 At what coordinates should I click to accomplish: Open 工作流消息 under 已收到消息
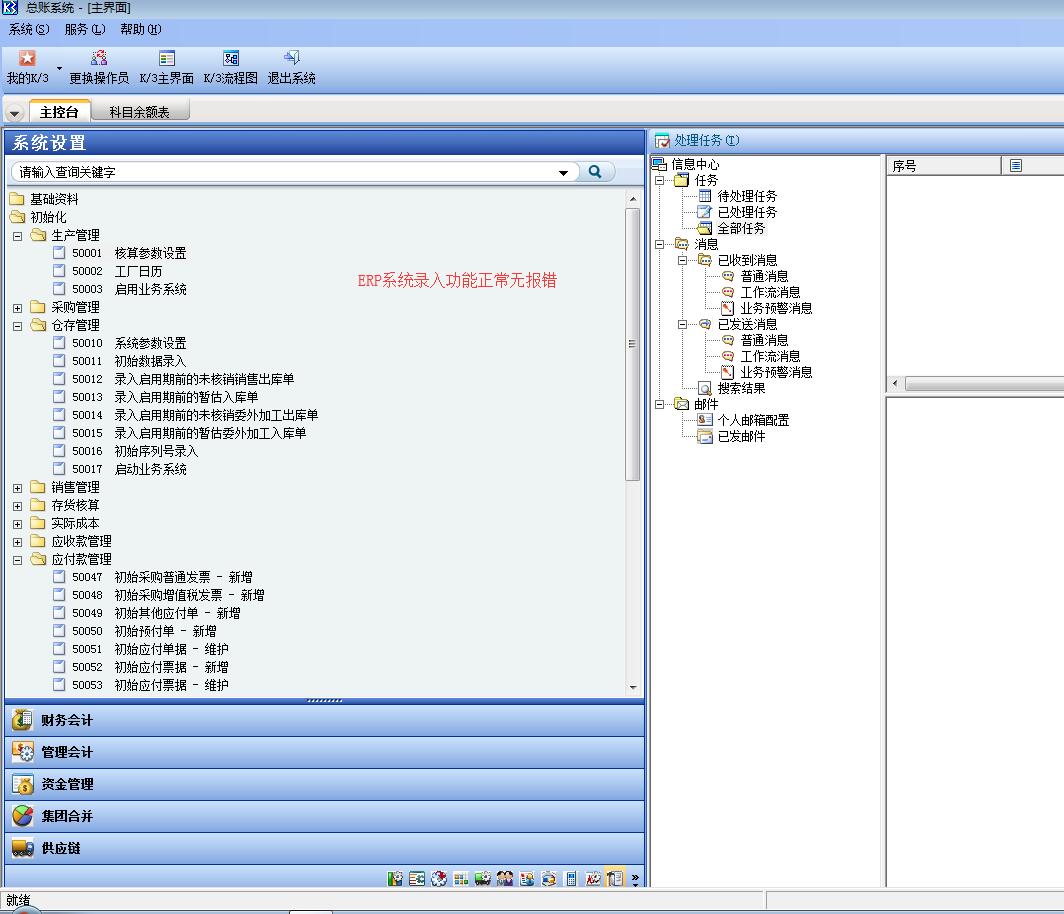tap(770, 292)
